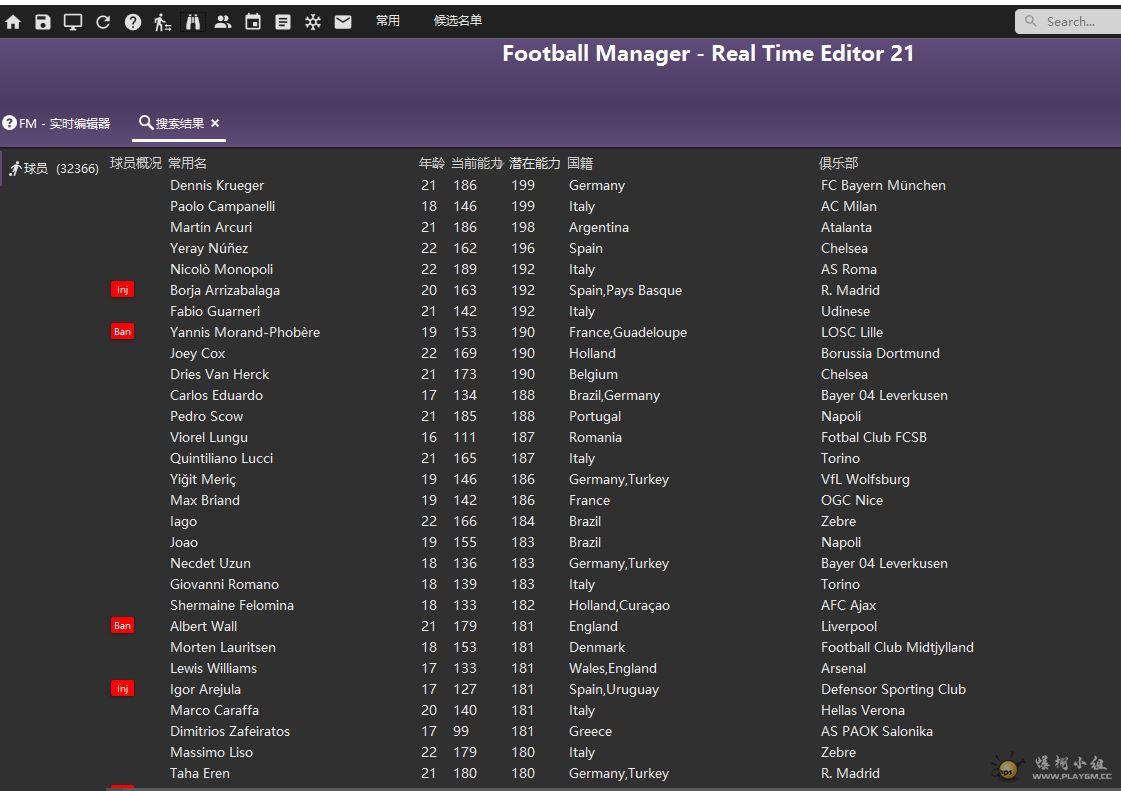Click FC Bayern München club cell
The image size is (1121, 791).
coord(883,185)
